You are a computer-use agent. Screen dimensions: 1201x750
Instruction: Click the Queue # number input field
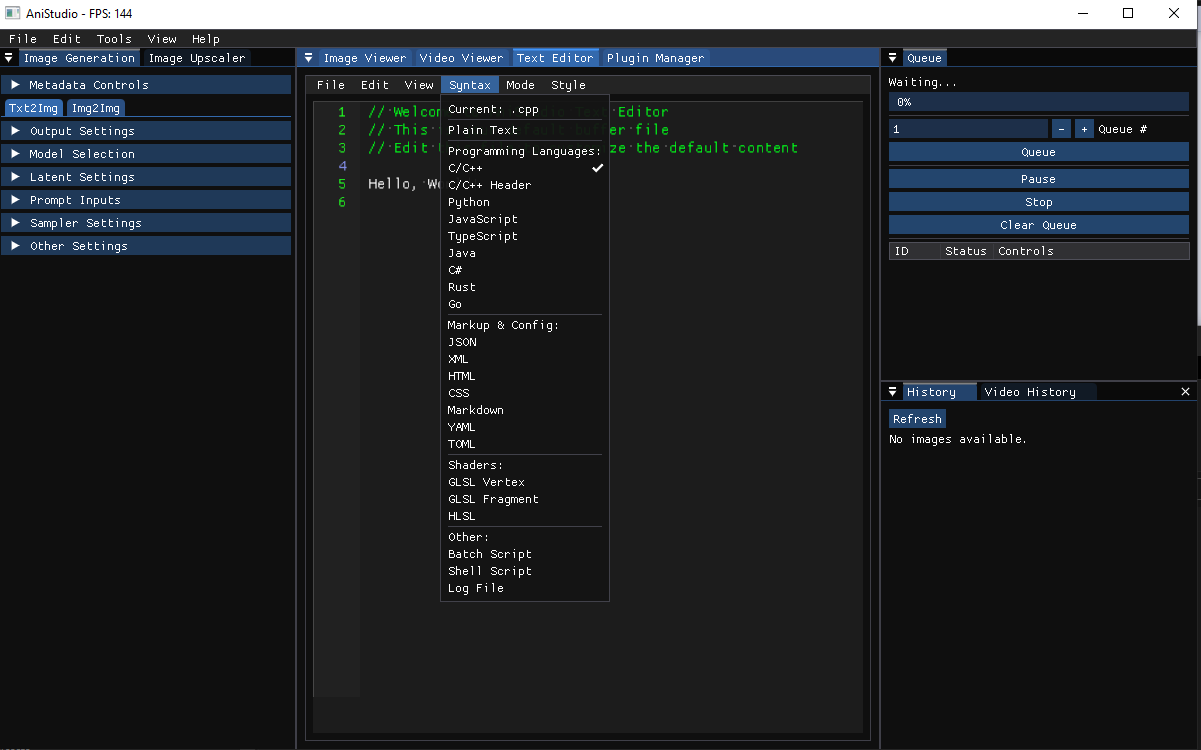(x=968, y=129)
